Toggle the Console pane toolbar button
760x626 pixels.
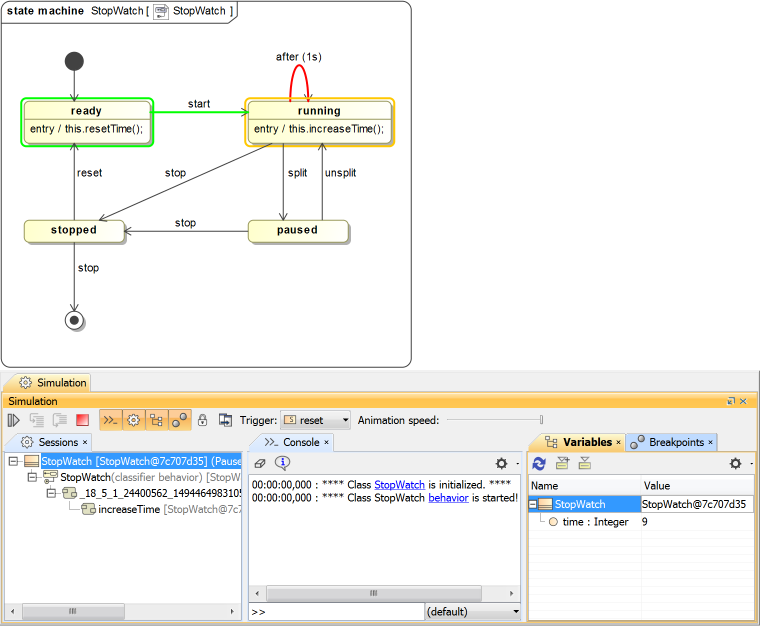(110, 421)
